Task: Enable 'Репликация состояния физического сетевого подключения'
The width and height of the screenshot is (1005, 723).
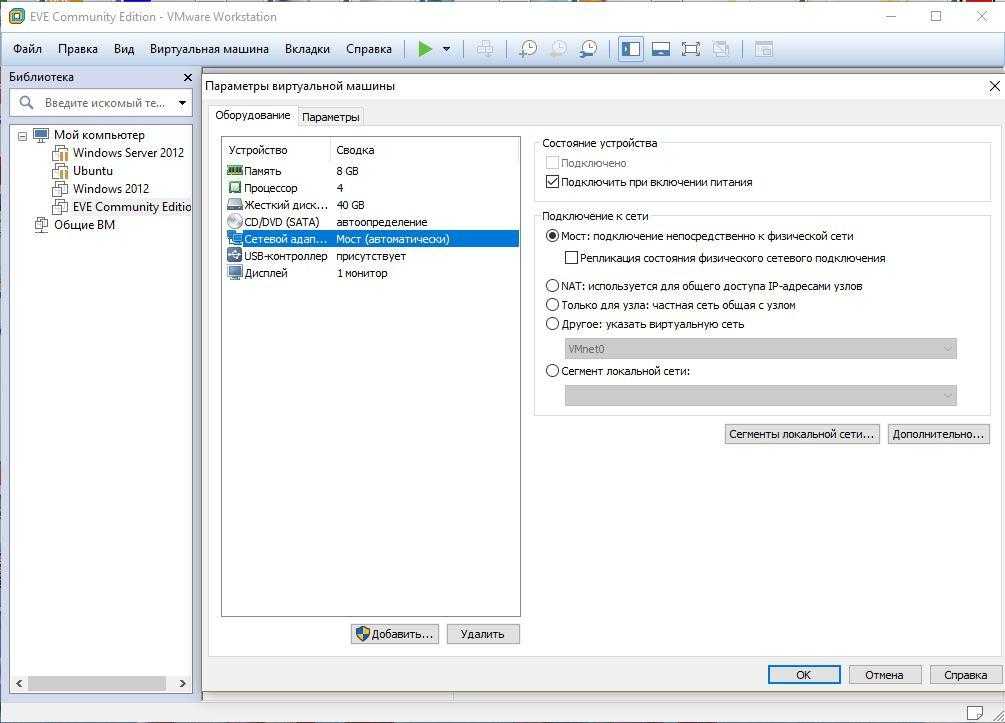Action: pos(572,258)
